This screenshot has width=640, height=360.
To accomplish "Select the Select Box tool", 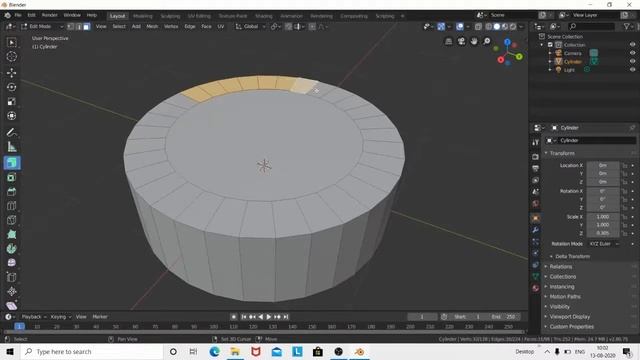I will tap(11, 42).
